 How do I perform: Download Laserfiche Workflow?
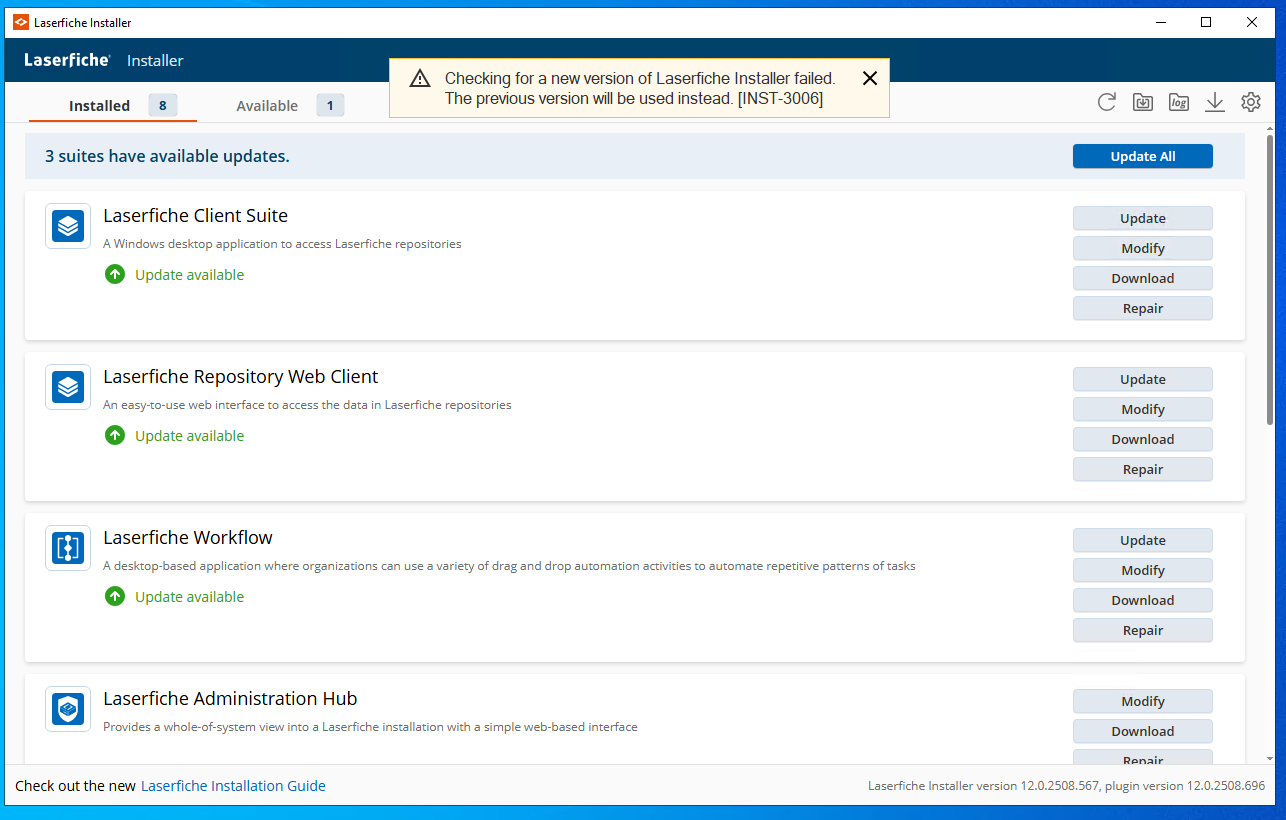pos(1143,600)
